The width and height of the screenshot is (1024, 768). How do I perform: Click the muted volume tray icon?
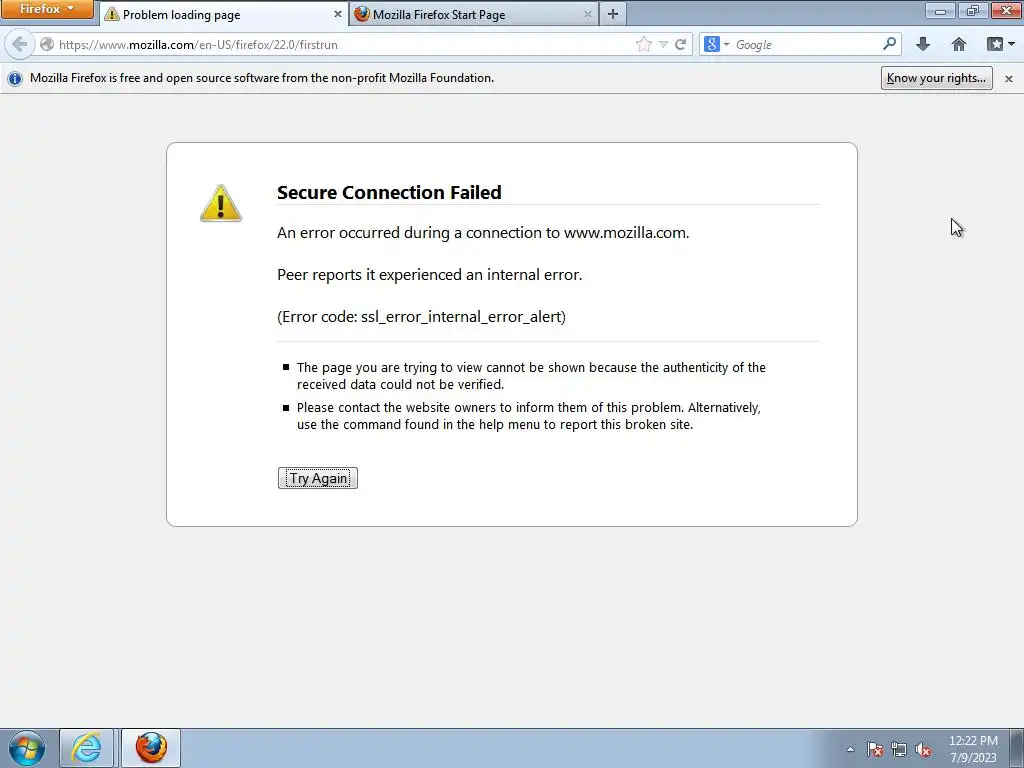point(923,749)
